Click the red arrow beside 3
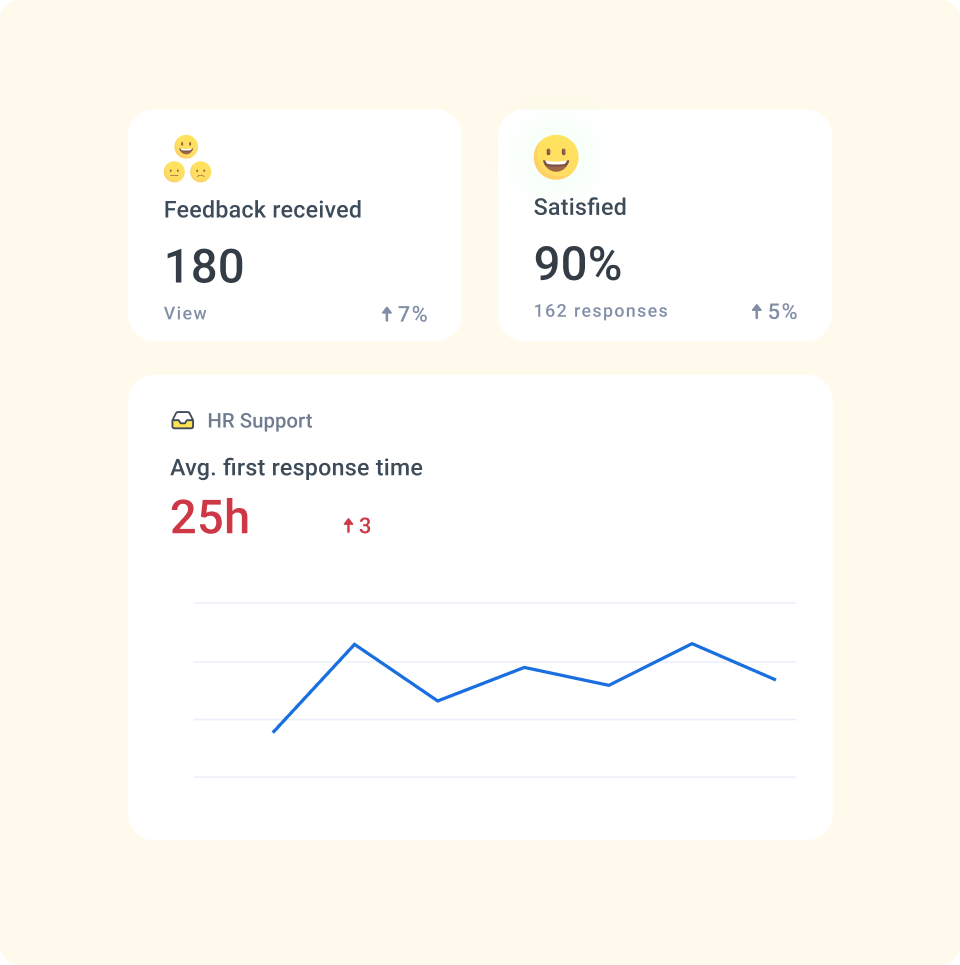Screen dimensions: 960x965 coord(347,523)
